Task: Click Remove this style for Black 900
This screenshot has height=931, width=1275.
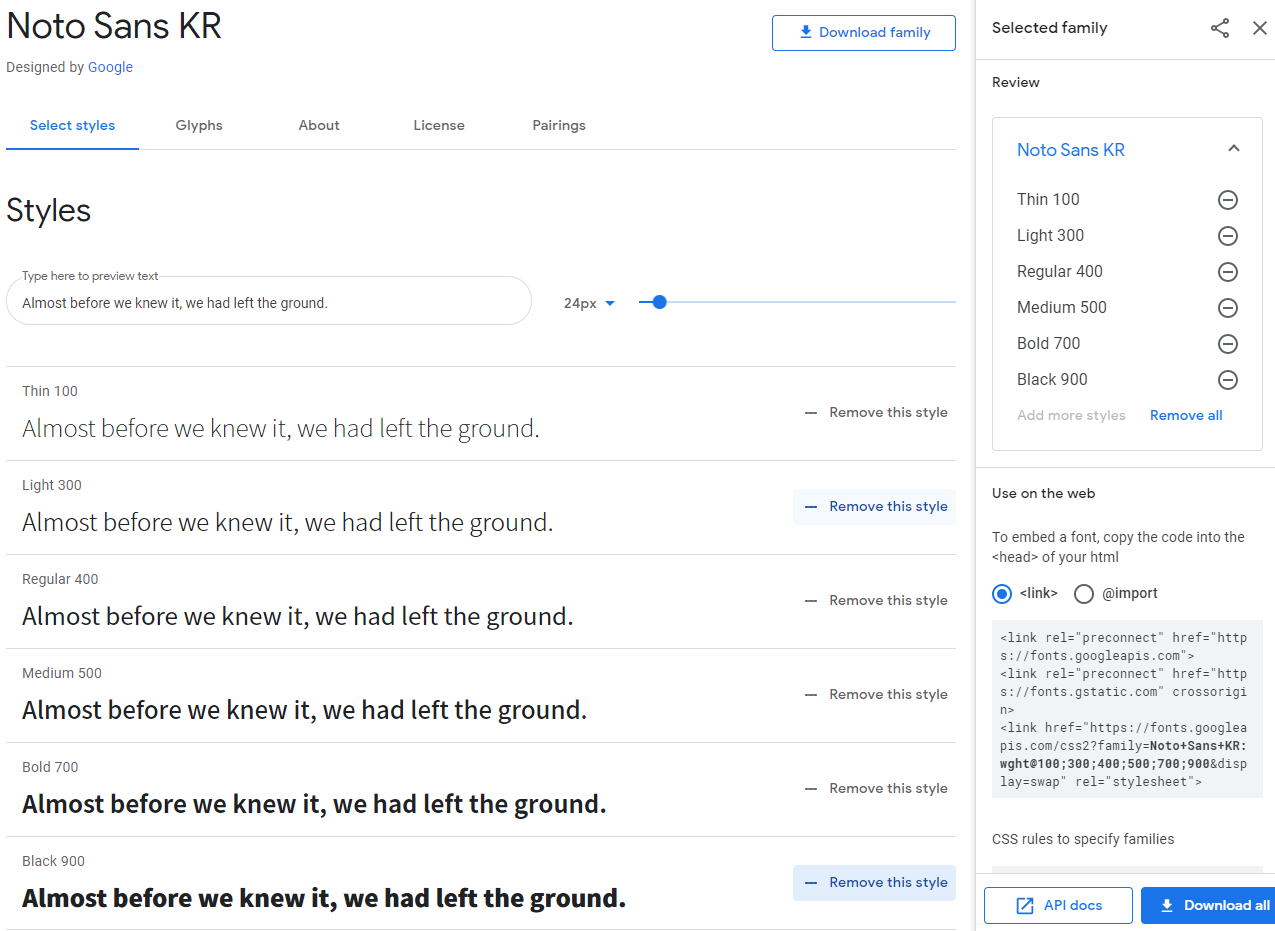Action: click(875, 883)
